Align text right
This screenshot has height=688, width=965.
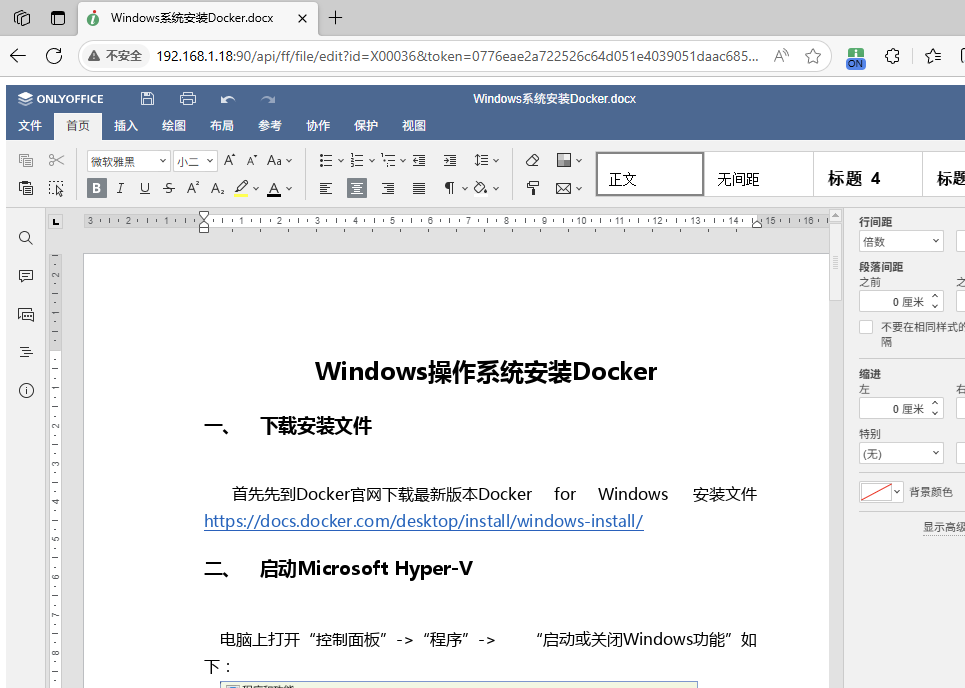click(x=388, y=188)
